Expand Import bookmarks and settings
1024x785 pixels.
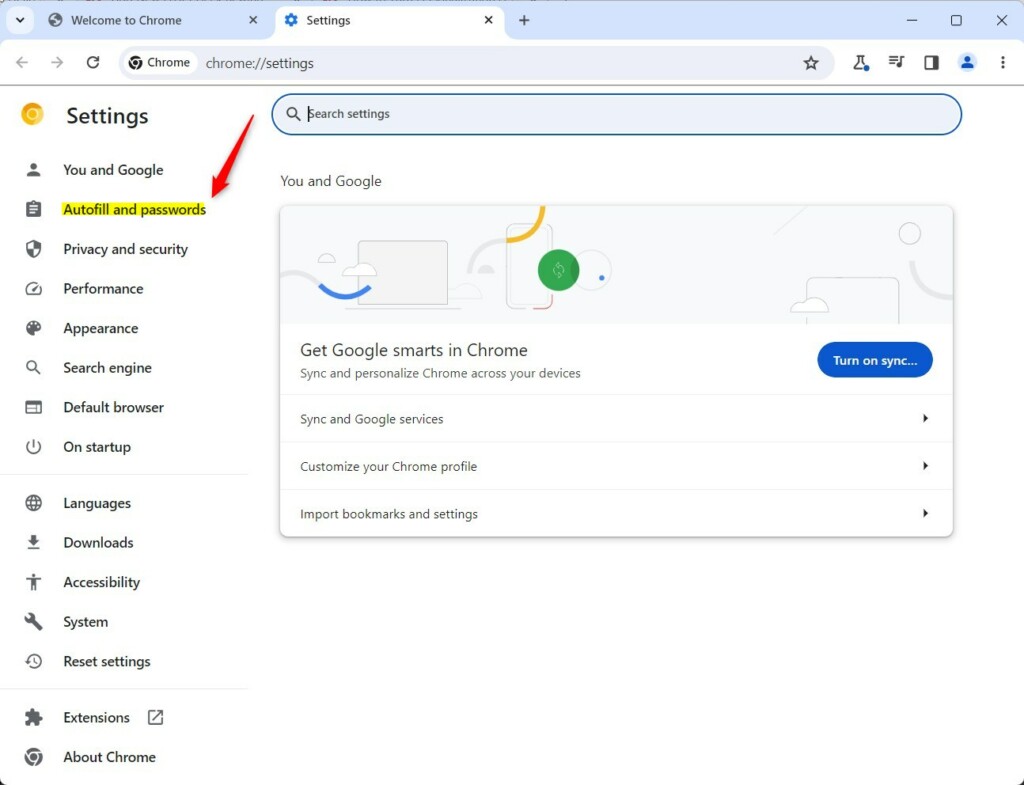[615, 513]
